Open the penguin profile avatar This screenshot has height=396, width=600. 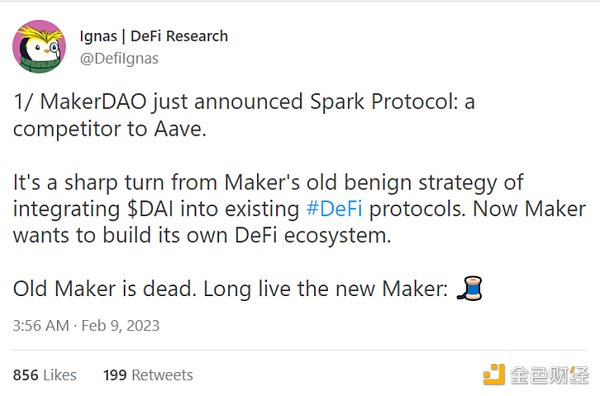39,46
